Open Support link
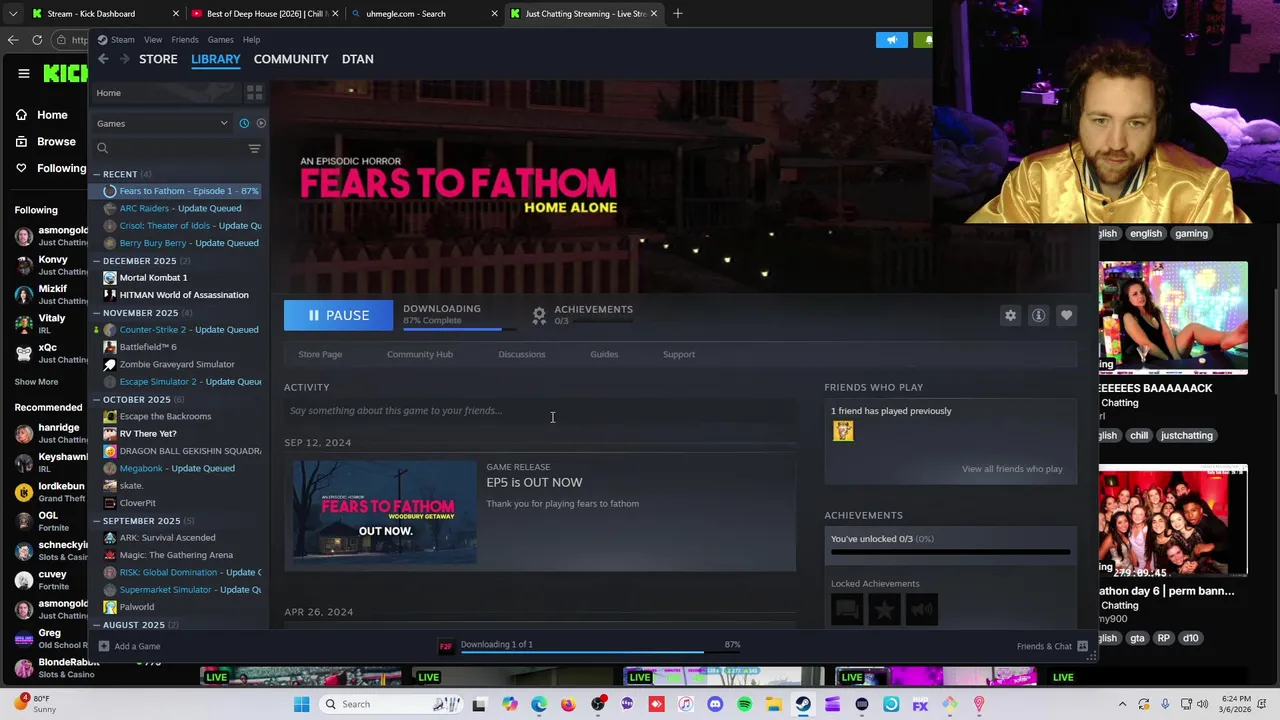 [679, 354]
